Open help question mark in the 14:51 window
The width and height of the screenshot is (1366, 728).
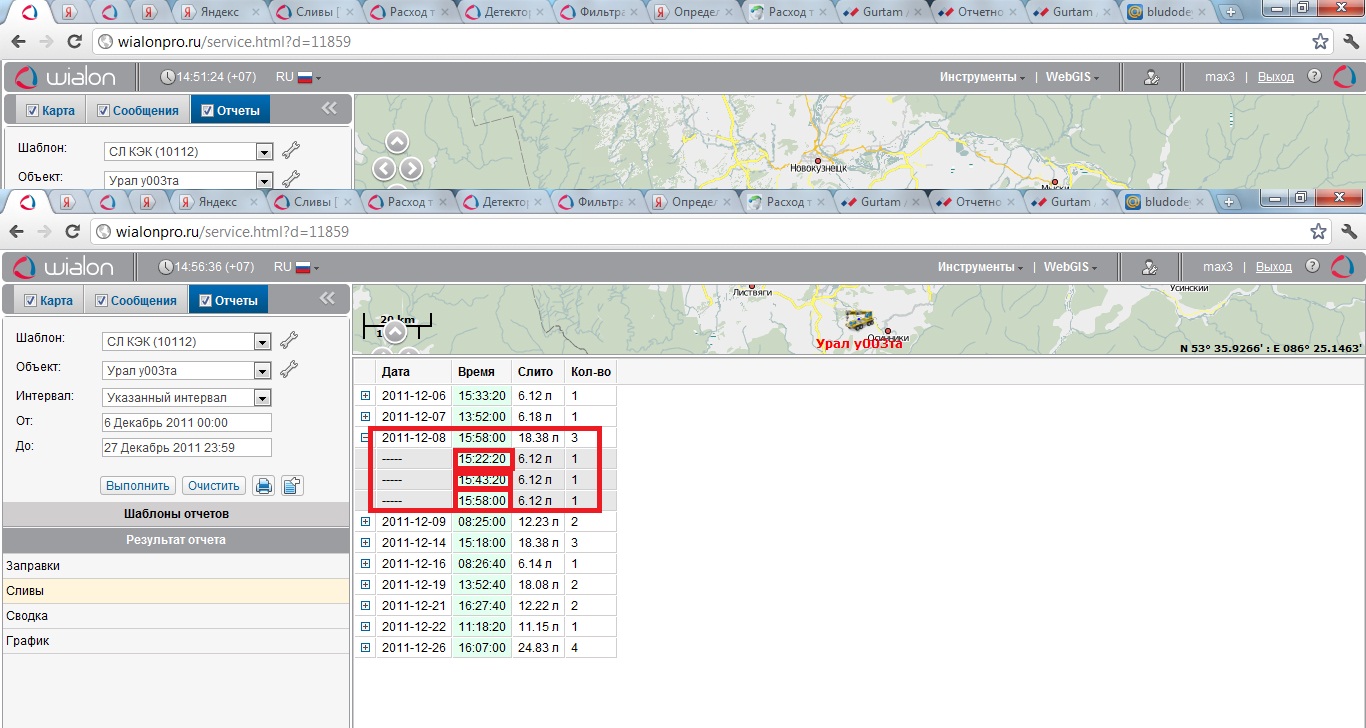coord(1314,76)
